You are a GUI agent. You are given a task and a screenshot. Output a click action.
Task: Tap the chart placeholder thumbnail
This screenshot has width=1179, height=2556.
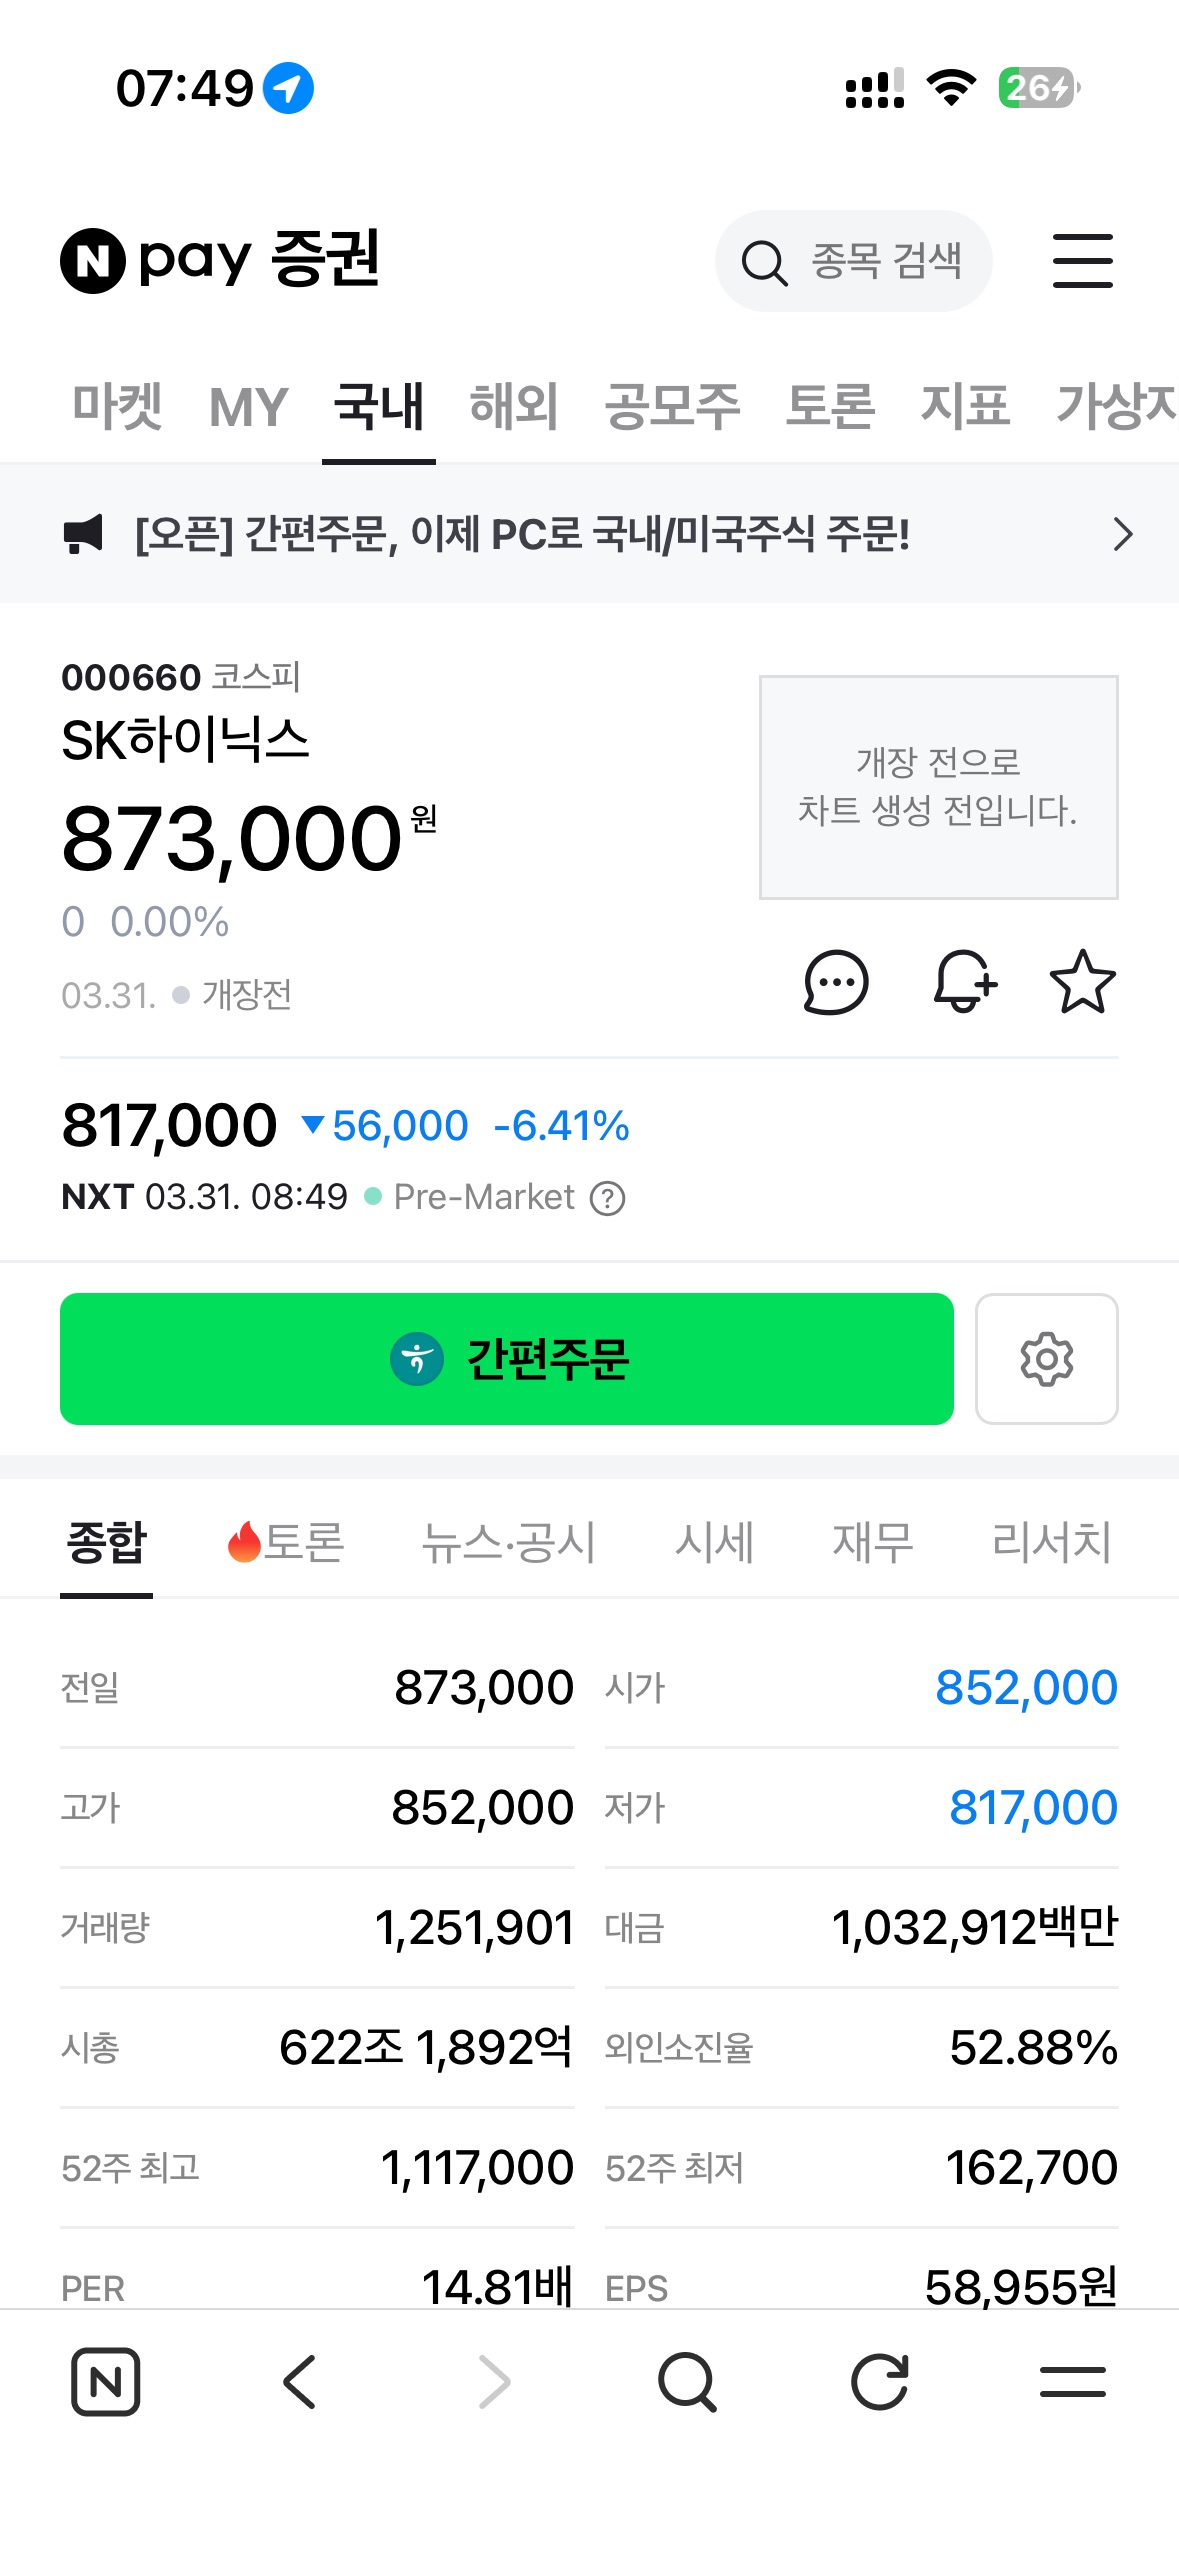point(938,787)
